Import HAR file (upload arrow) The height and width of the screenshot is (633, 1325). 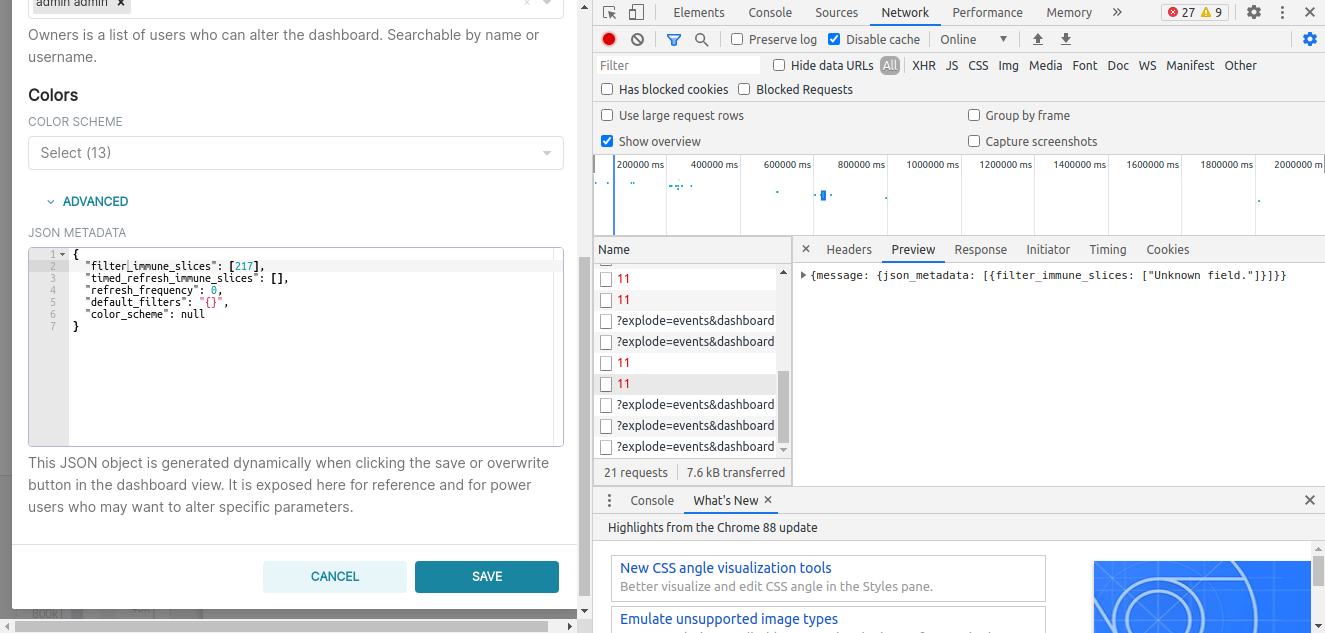click(1038, 39)
